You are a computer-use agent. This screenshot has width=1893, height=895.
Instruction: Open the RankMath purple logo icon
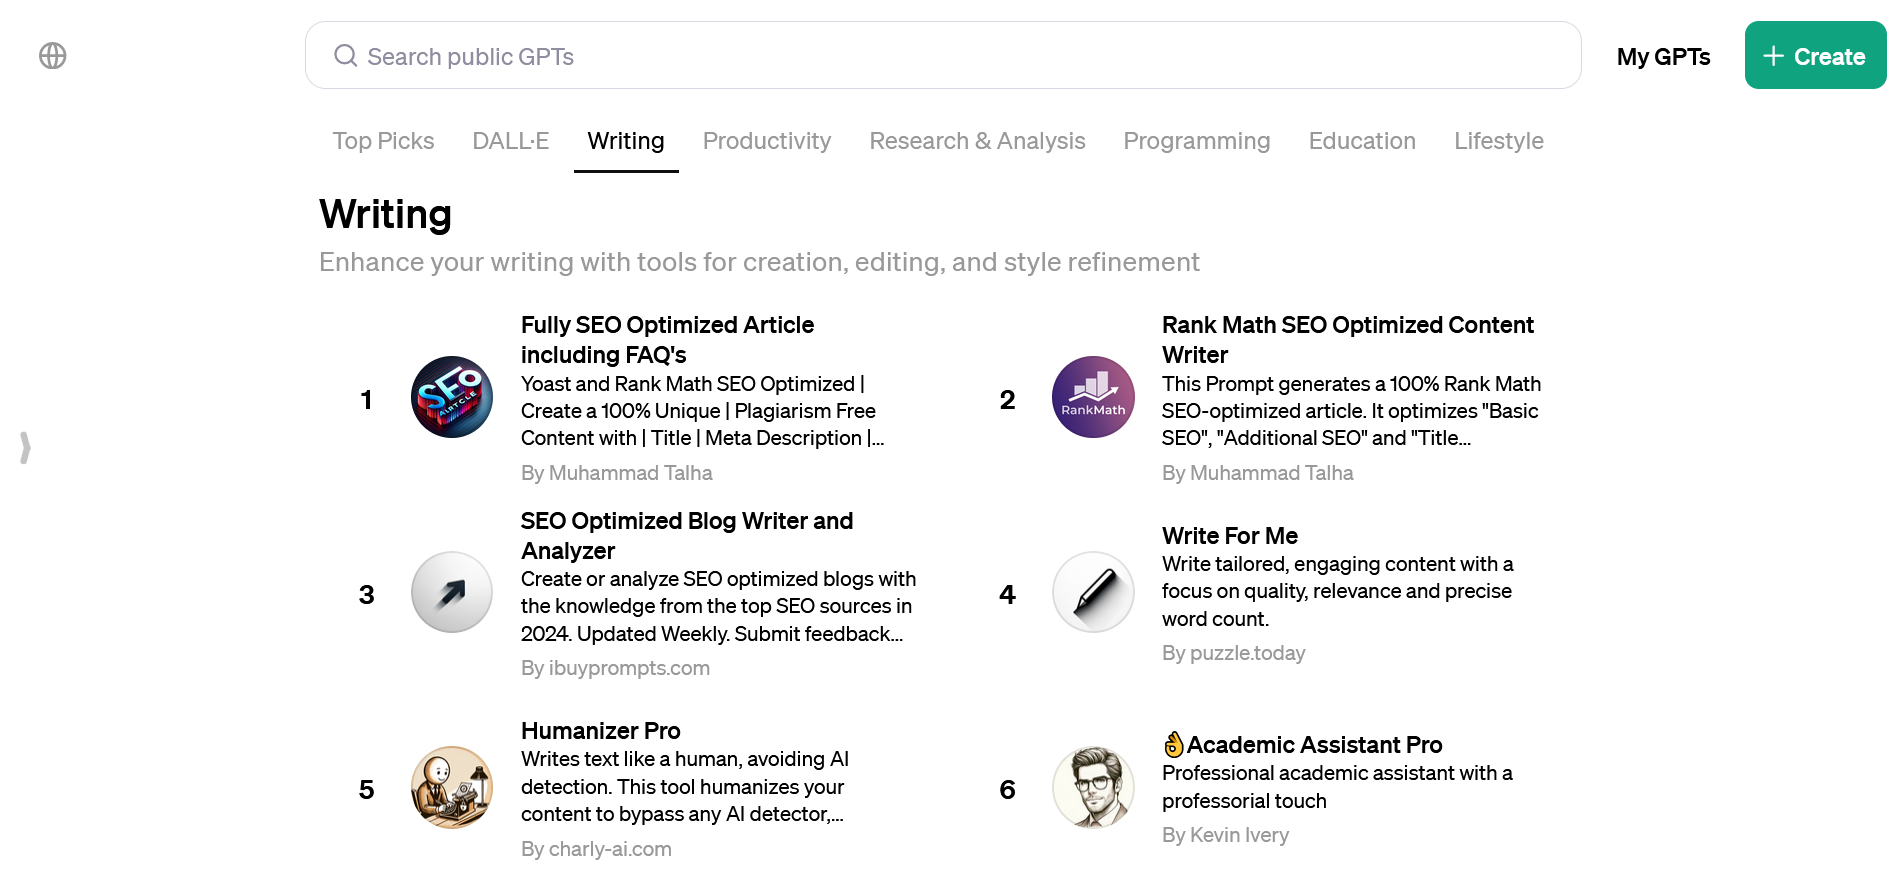(x=1093, y=397)
